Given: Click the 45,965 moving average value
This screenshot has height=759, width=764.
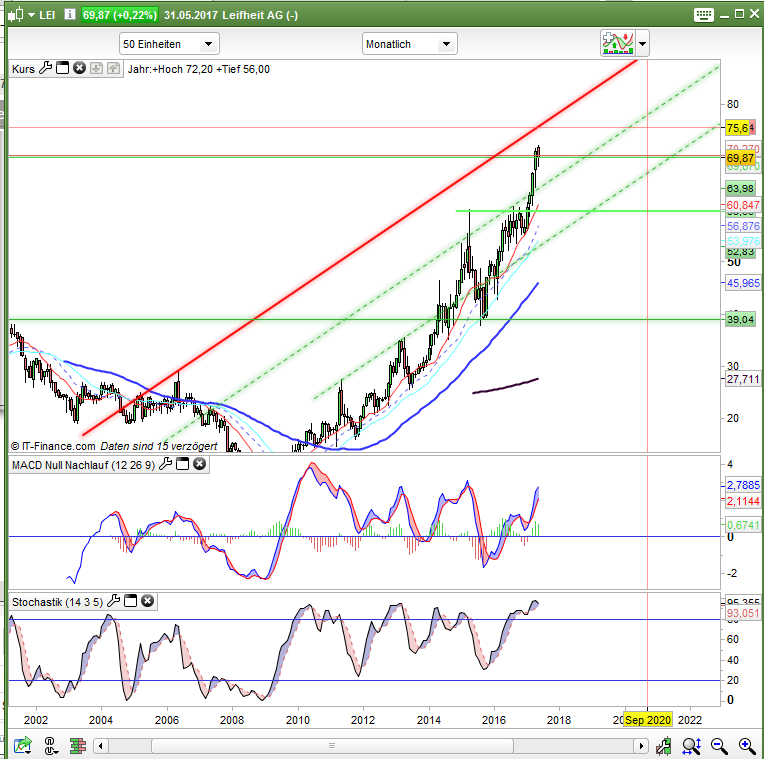Looking at the screenshot, I should pyautogui.click(x=743, y=283).
